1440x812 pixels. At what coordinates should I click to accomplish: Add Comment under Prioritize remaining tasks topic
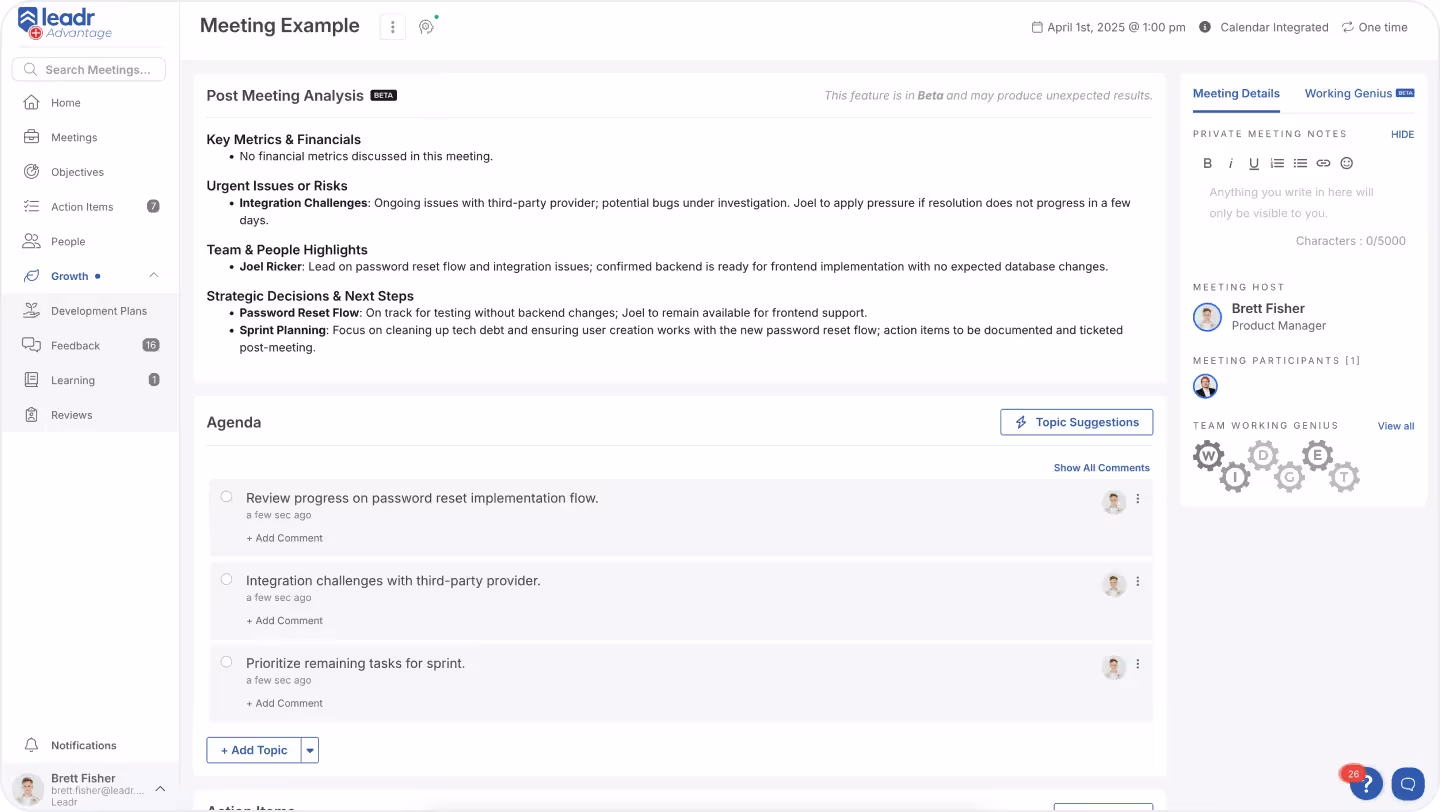click(285, 703)
